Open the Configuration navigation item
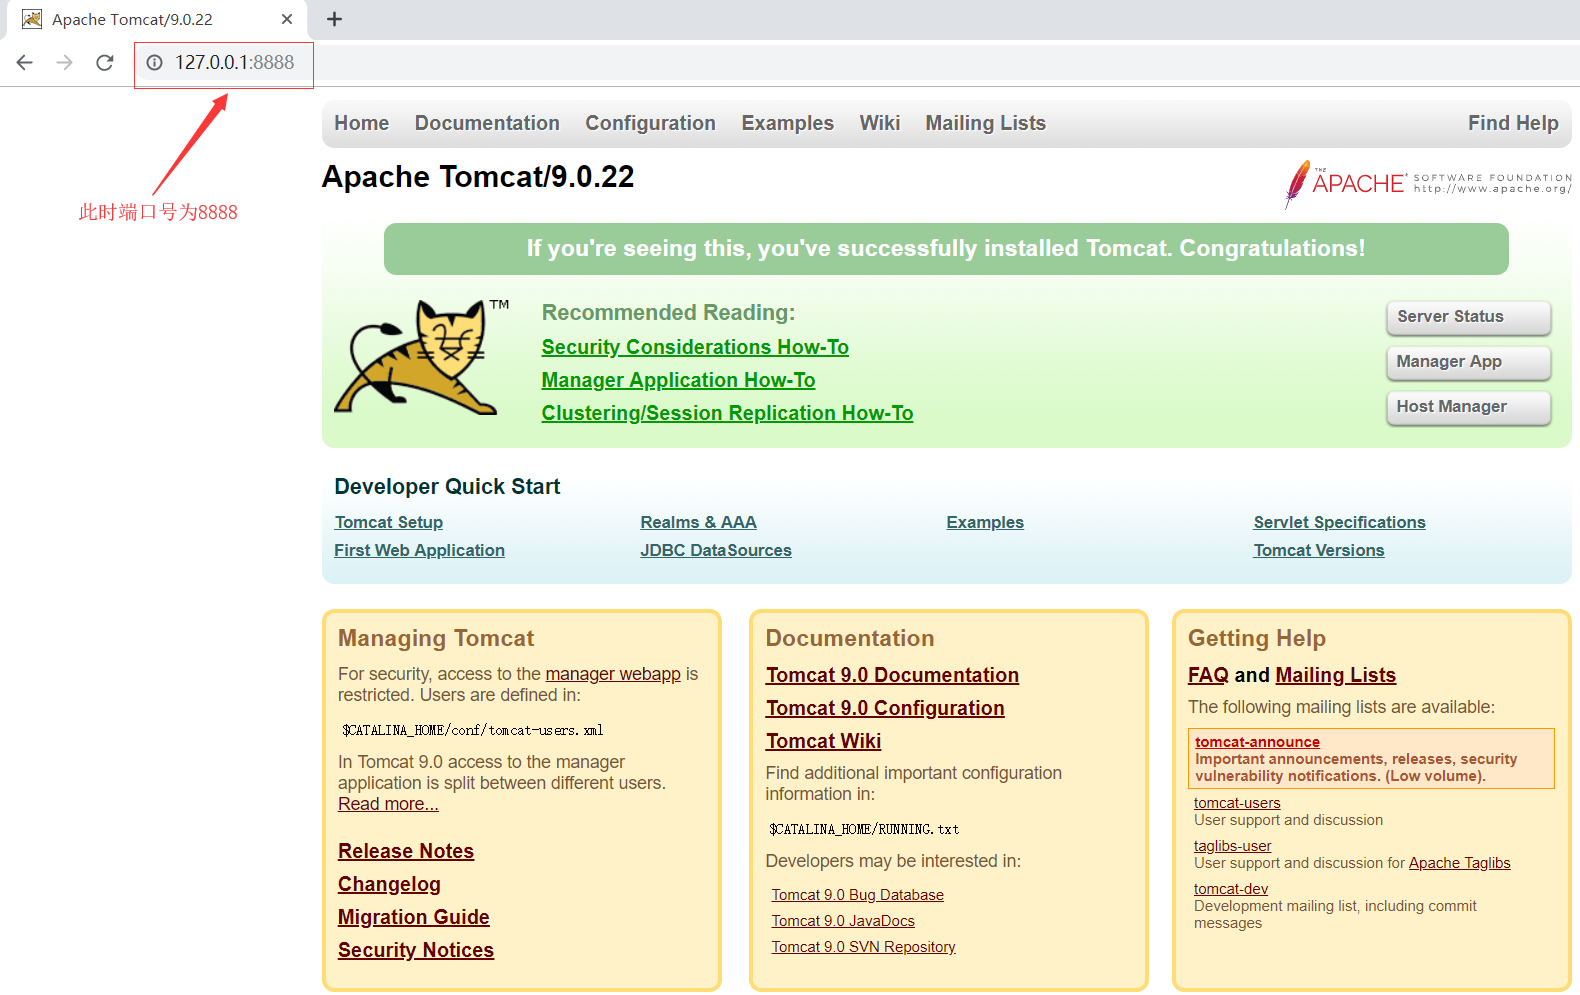Viewport: 1580px width, 995px height. pos(650,123)
